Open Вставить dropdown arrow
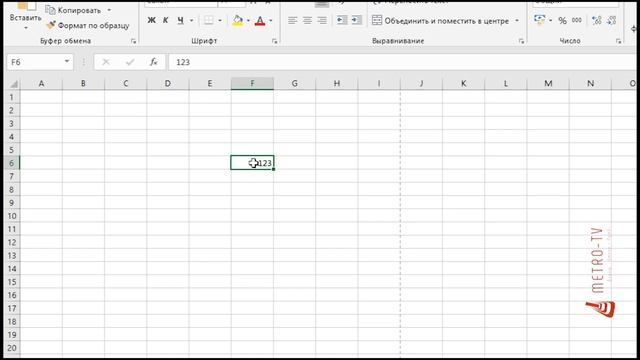The image size is (640, 360). tap(26, 28)
